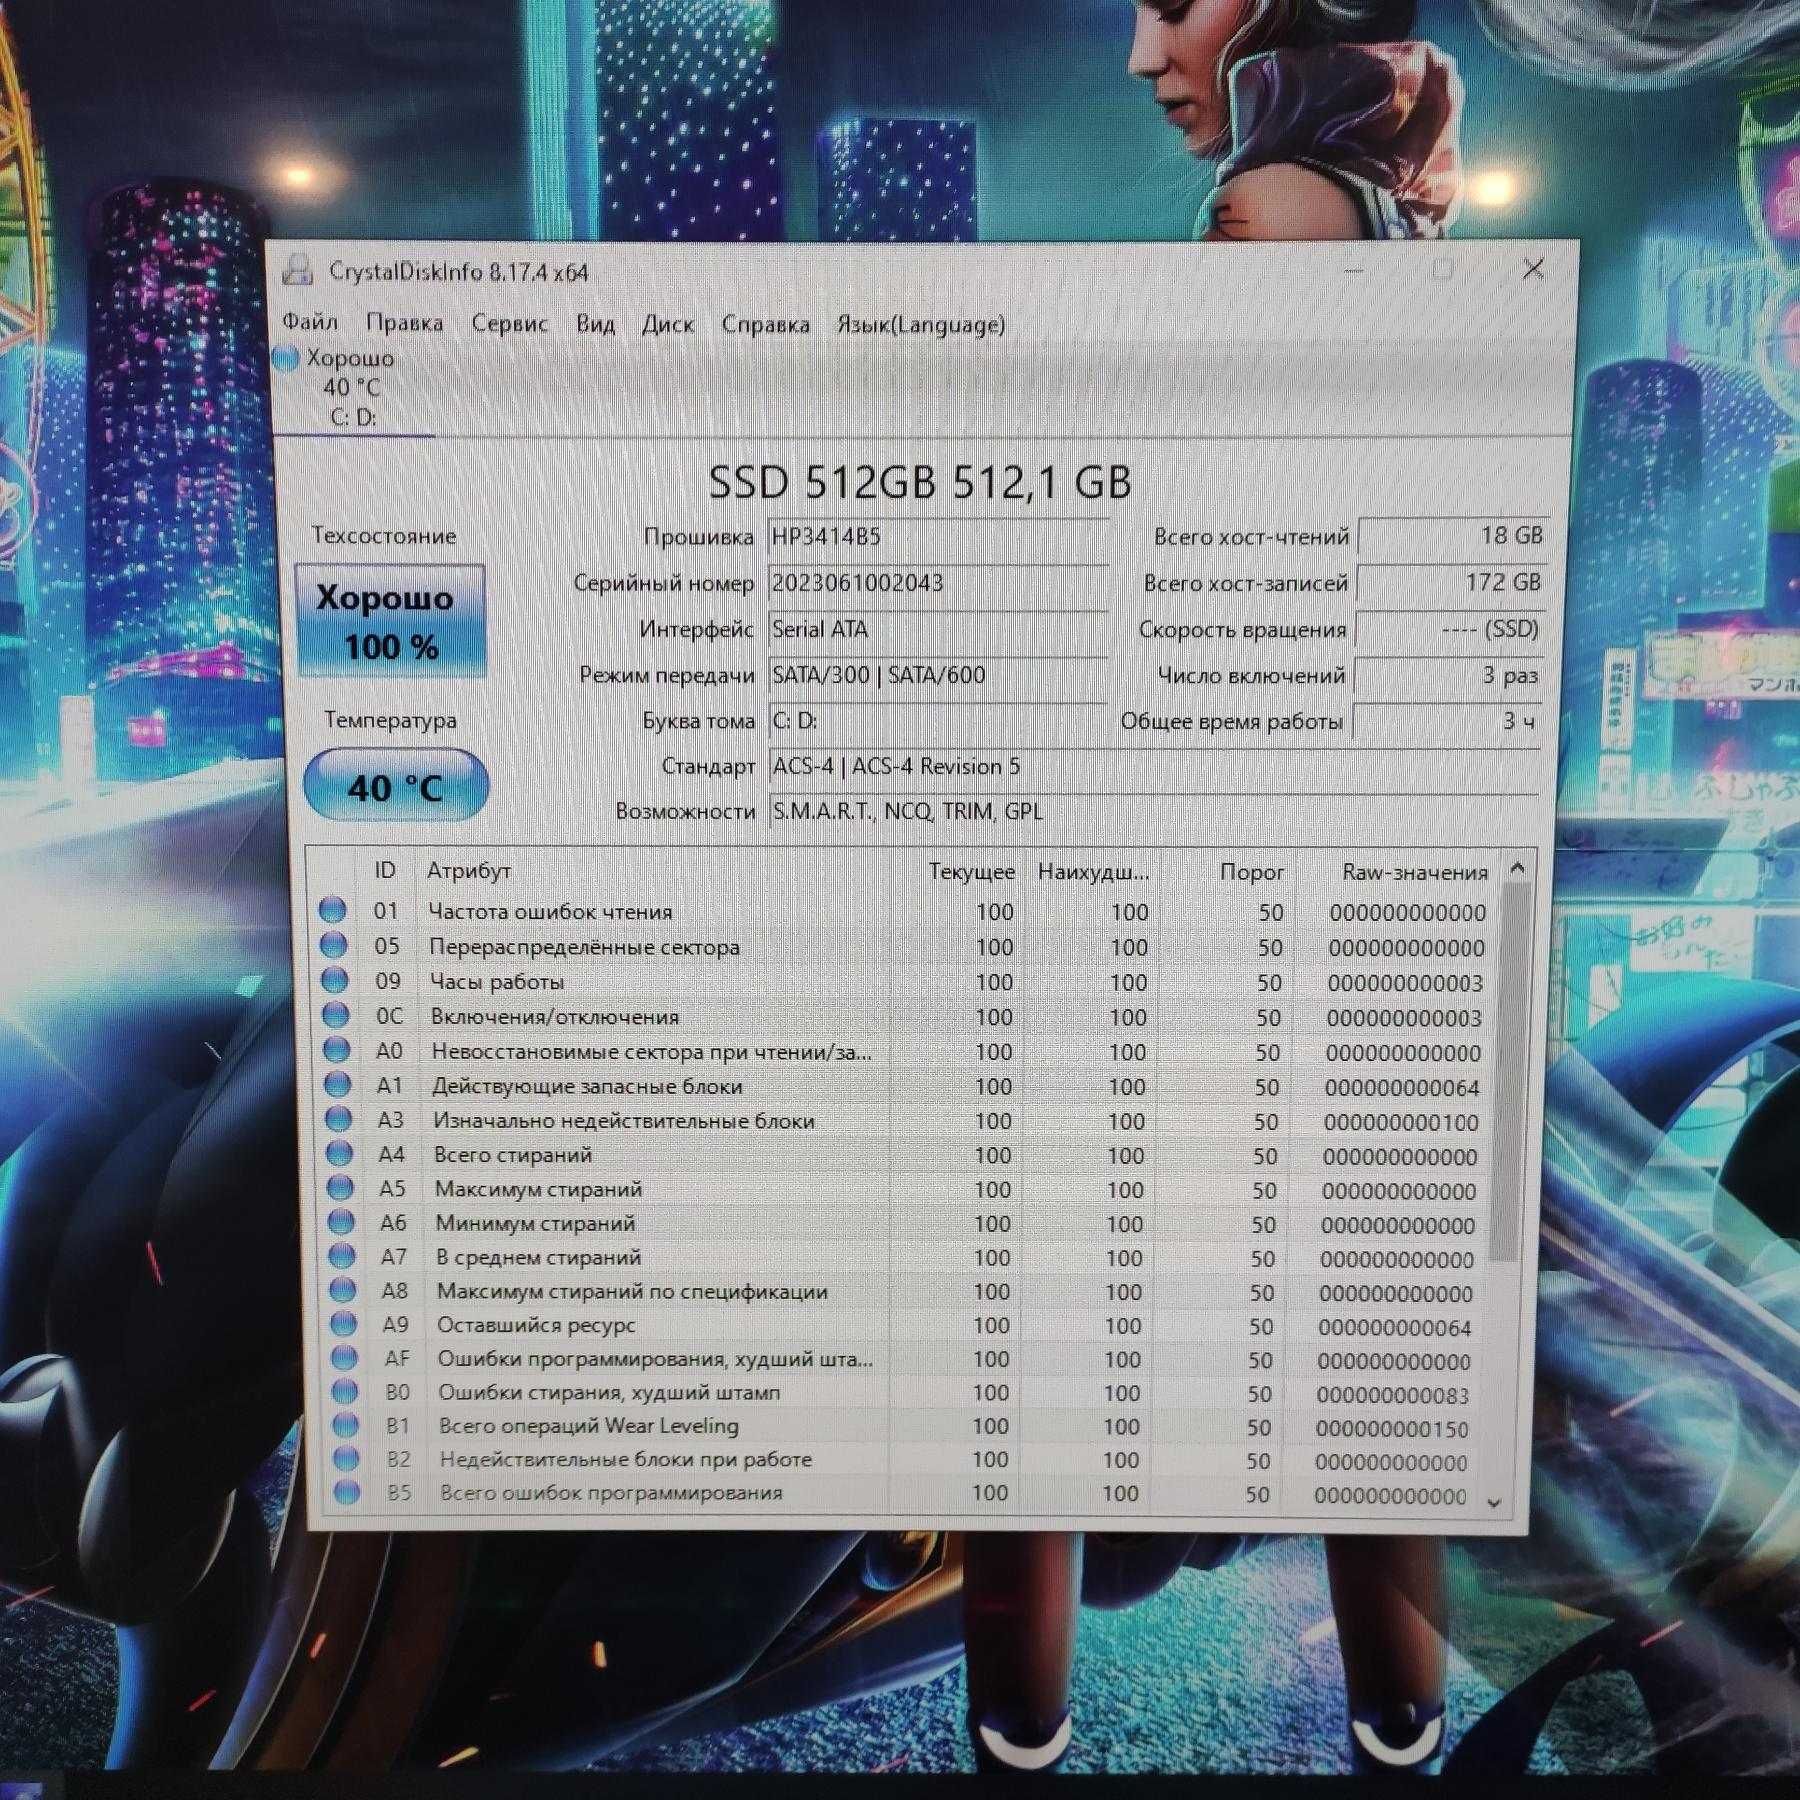
Task: Click the status icon for attribute A9
Action: click(343, 1323)
